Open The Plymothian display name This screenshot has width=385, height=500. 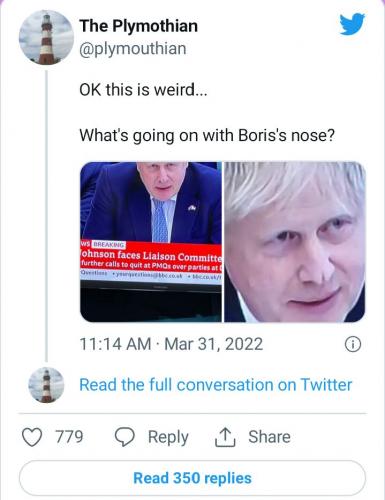coord(138,26)
